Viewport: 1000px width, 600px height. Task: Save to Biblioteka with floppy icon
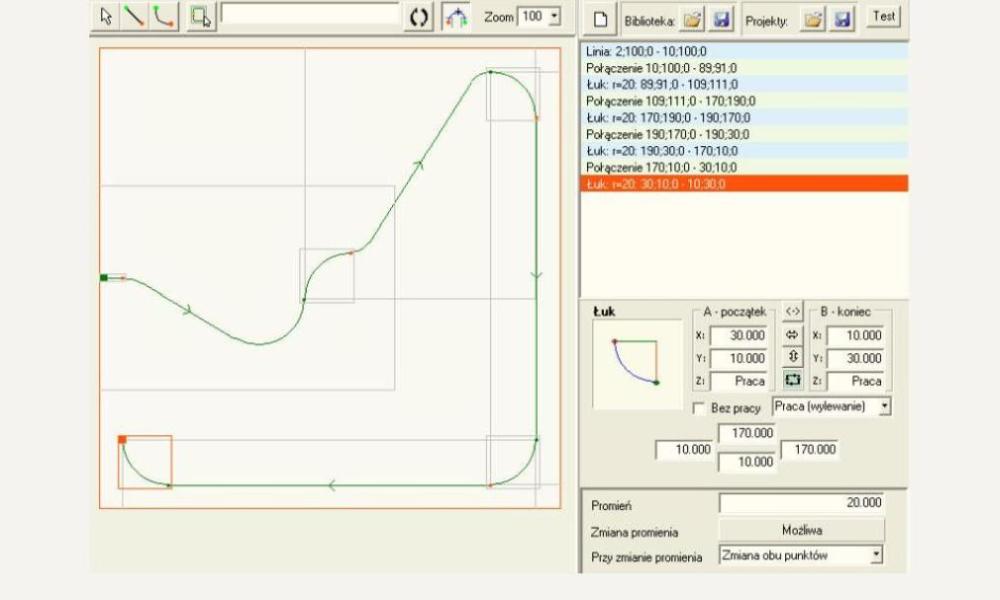pos(721,20)
